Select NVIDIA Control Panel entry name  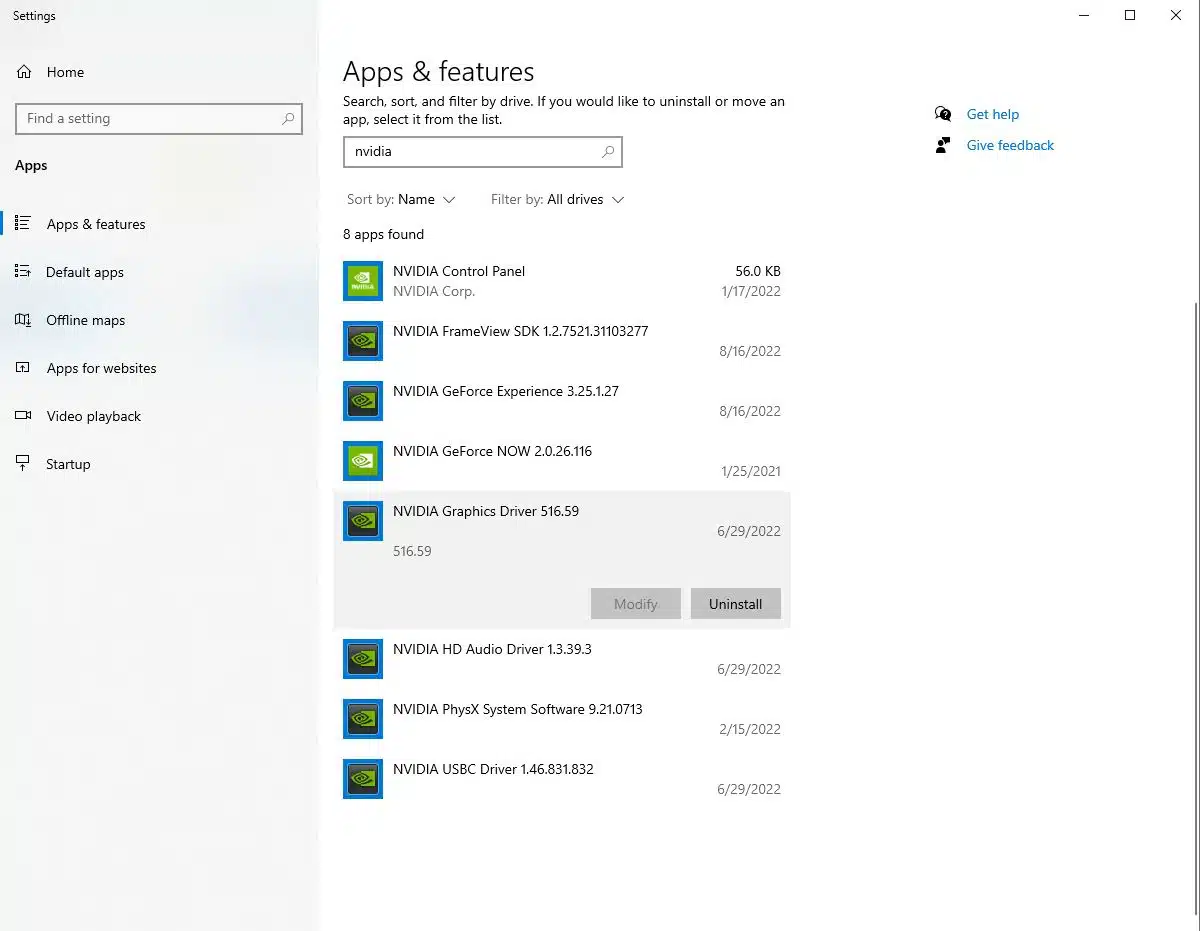(459, 271)
